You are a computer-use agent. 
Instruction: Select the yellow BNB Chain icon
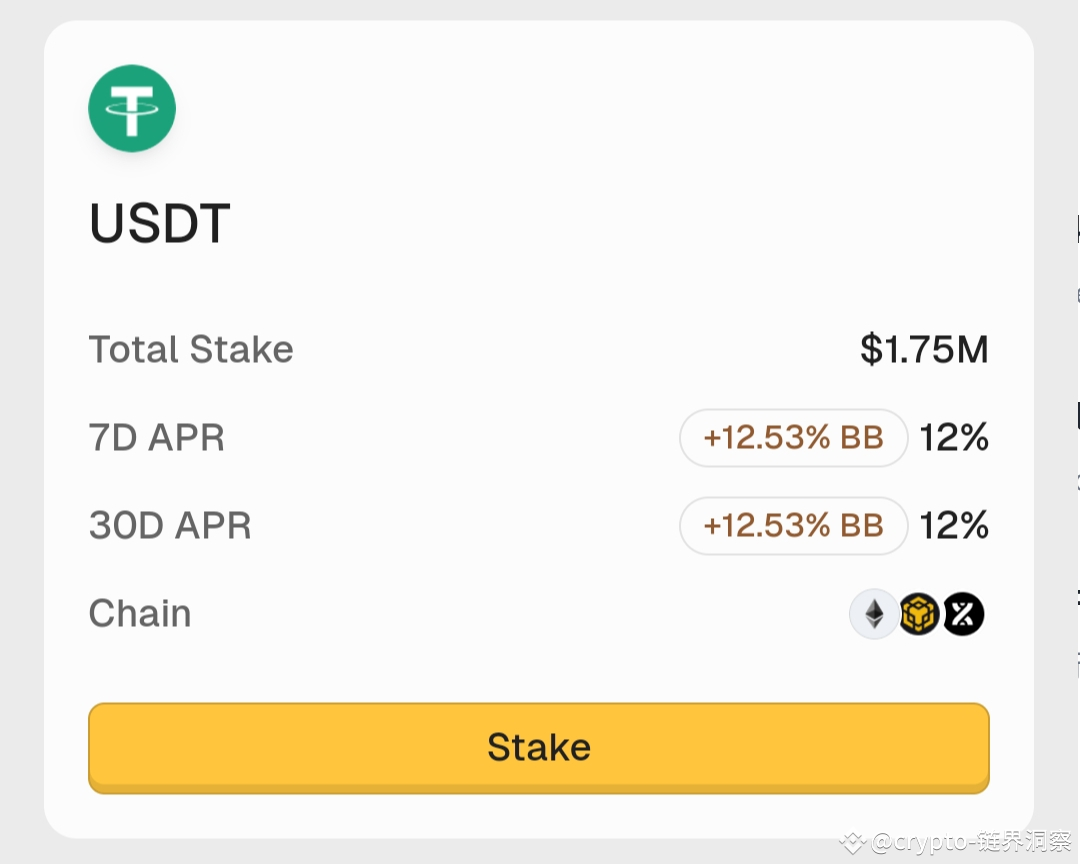tap(919, 614)
